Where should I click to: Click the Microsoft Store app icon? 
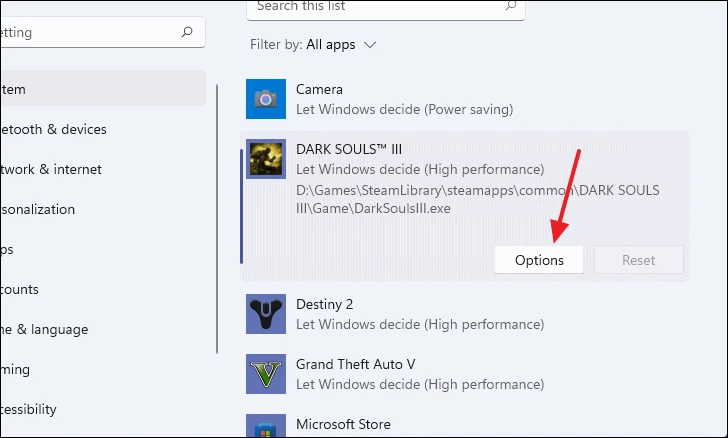tap(266, 426)
